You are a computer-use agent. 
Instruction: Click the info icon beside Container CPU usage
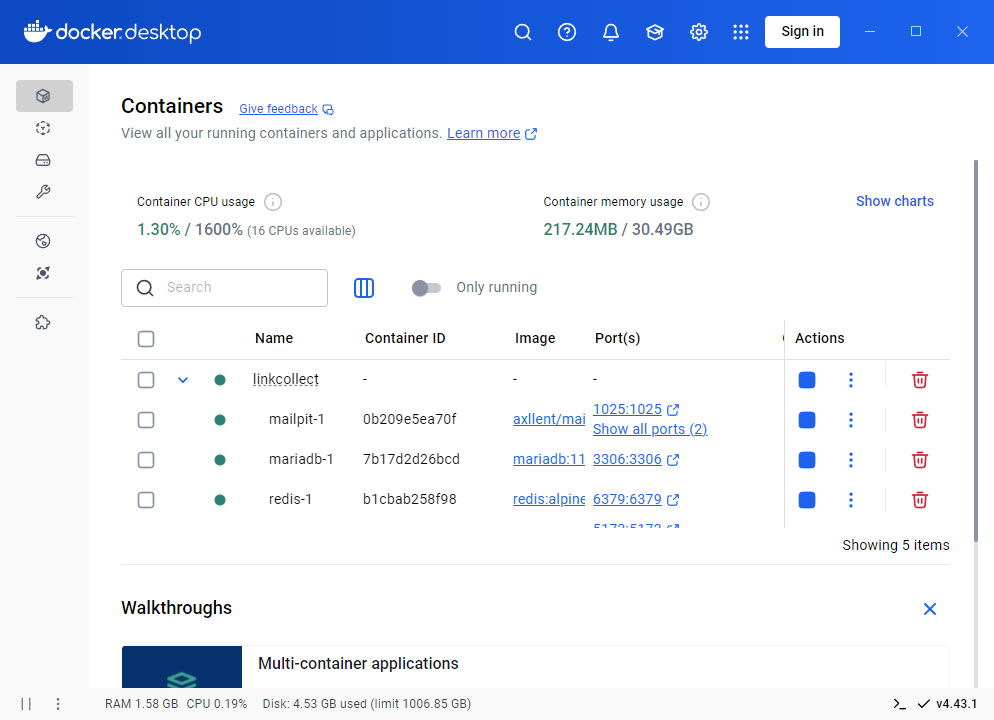[x=273, y=202]
